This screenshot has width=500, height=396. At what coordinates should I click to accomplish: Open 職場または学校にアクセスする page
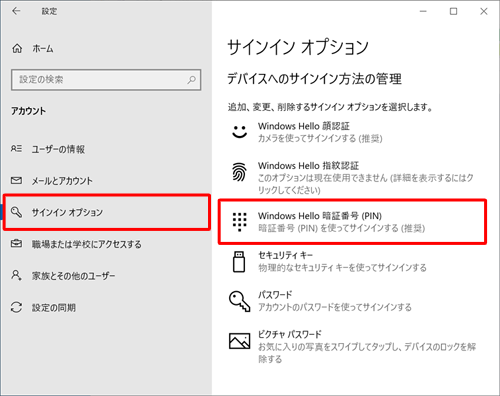point(86,244)
